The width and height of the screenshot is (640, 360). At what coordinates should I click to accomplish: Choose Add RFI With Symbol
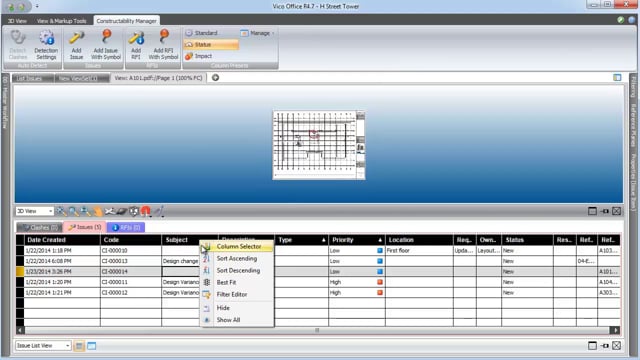pyautogui.click(x=163, y=45)
